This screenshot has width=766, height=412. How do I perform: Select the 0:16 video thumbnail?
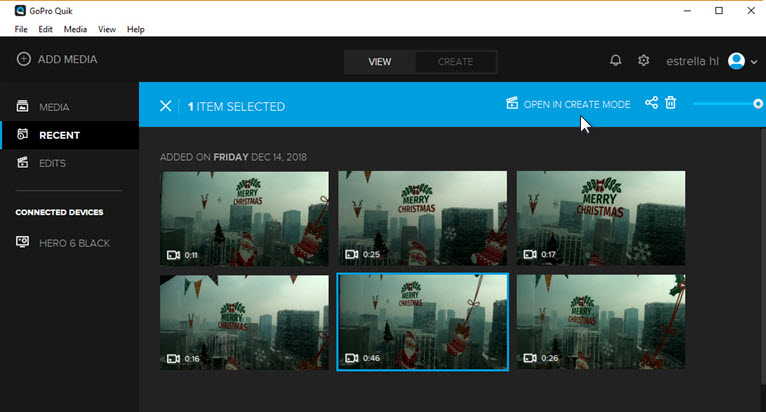click(244, 322)
